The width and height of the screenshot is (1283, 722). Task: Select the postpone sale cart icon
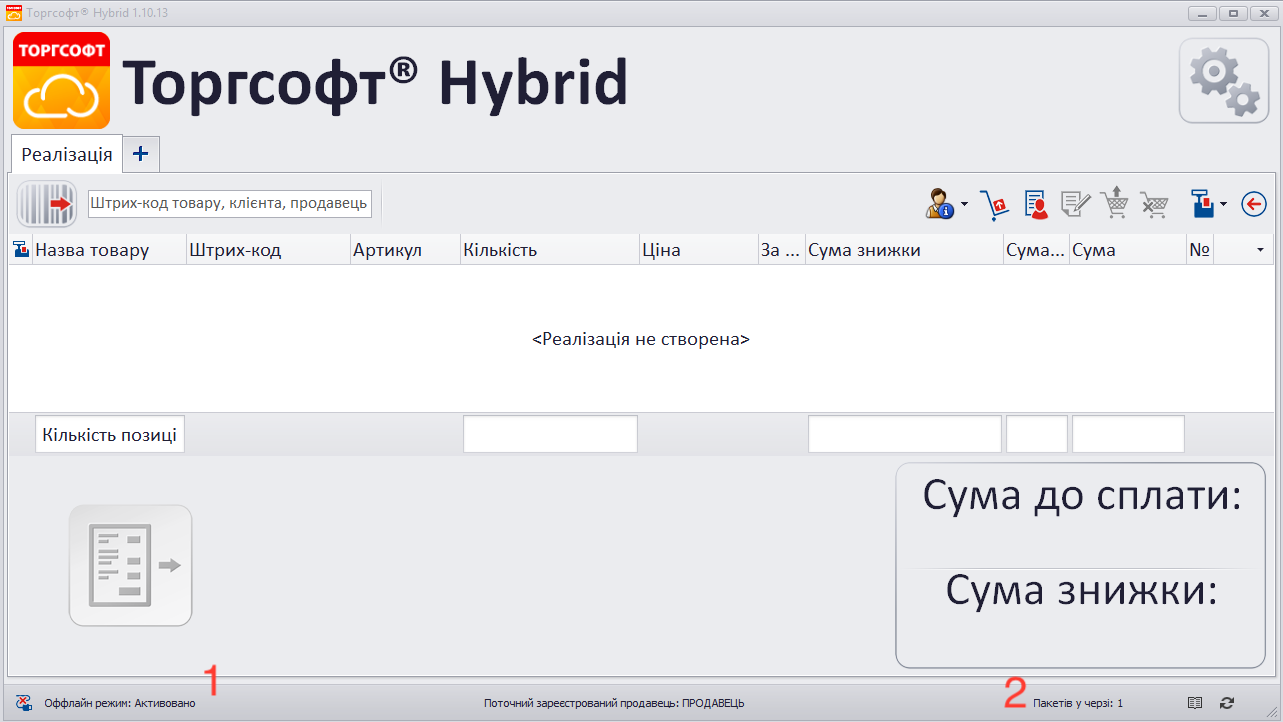click(x=1113, y=204)
